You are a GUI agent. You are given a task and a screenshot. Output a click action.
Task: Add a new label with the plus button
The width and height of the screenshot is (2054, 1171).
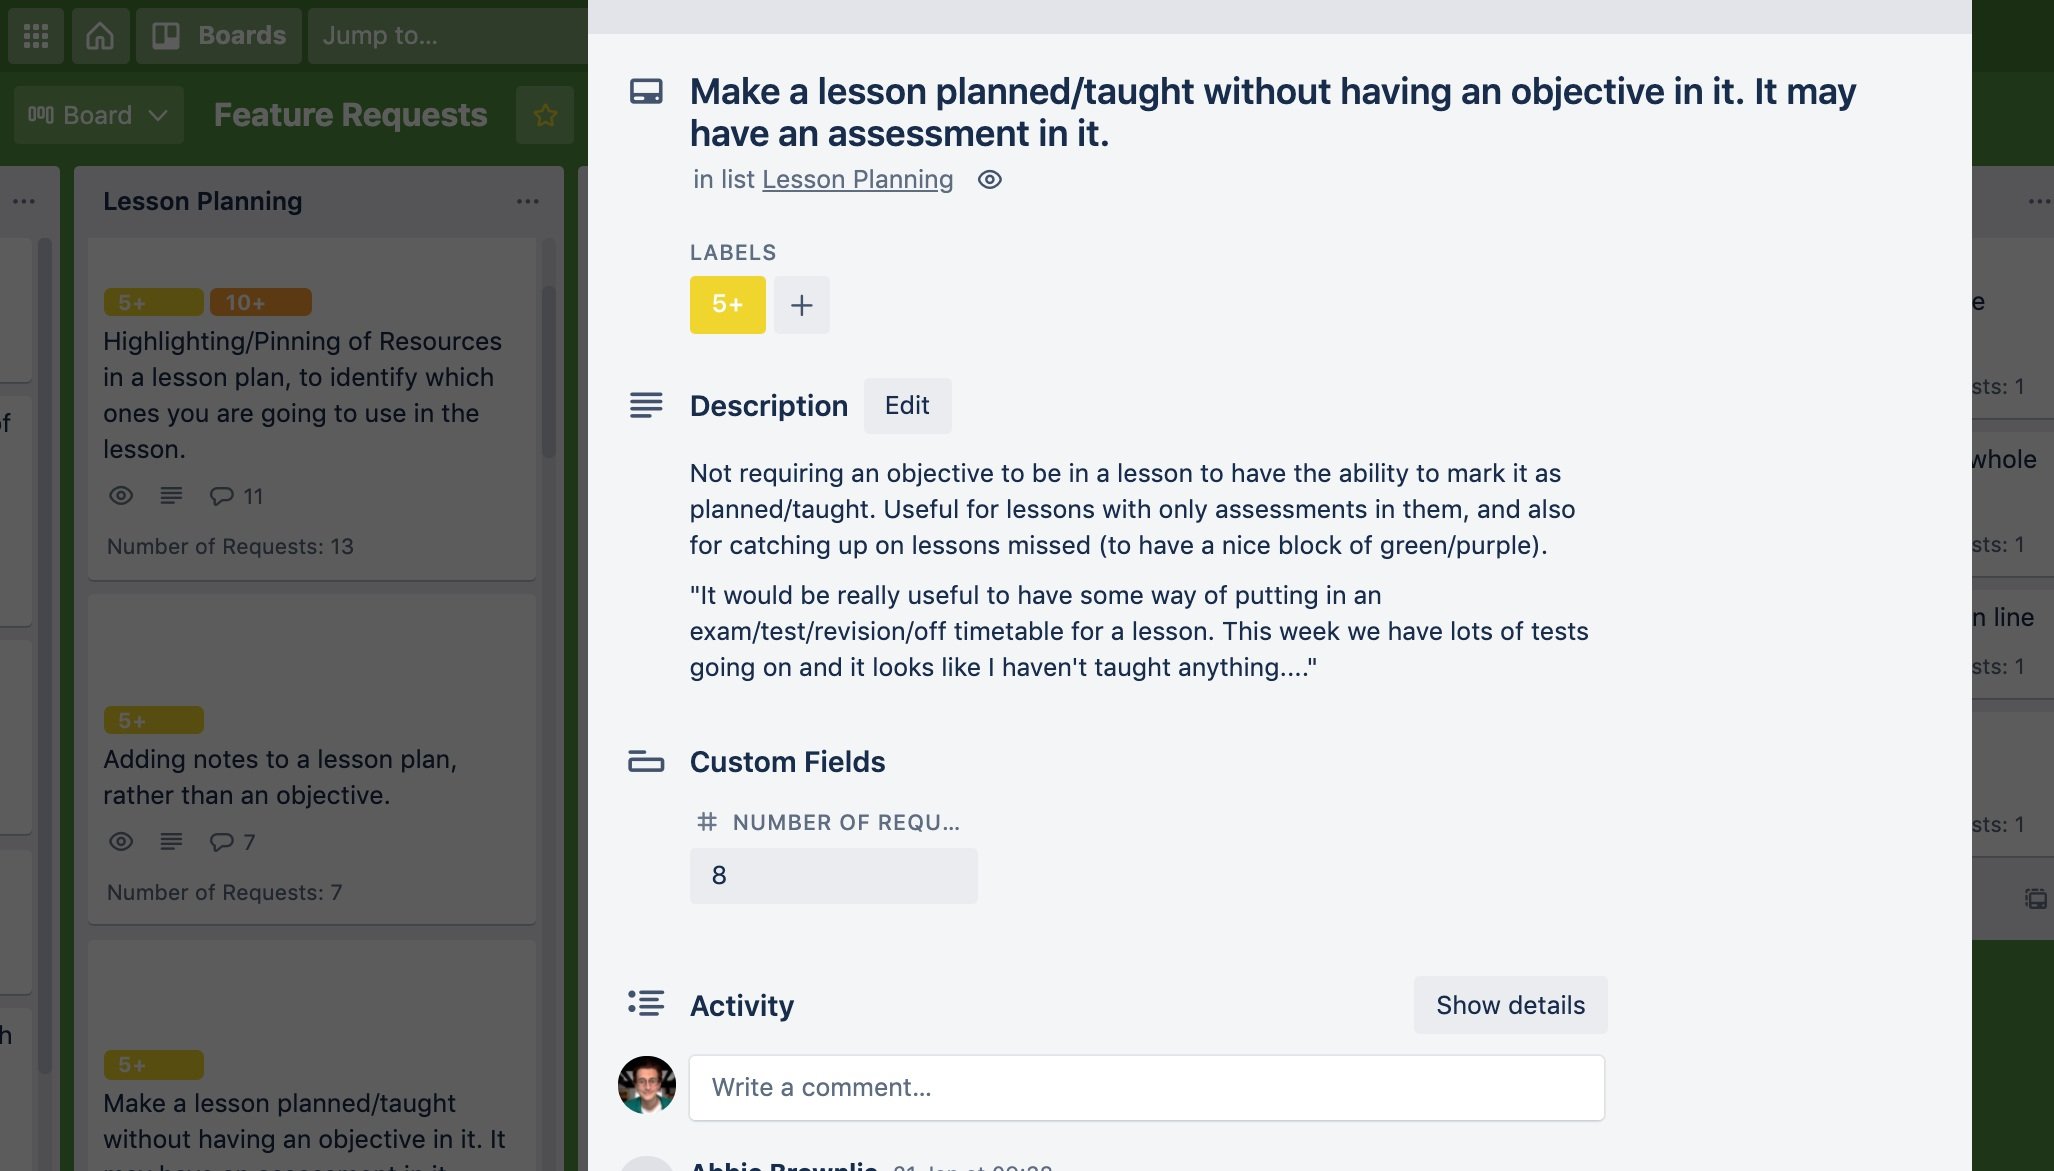tap(802, 305)
